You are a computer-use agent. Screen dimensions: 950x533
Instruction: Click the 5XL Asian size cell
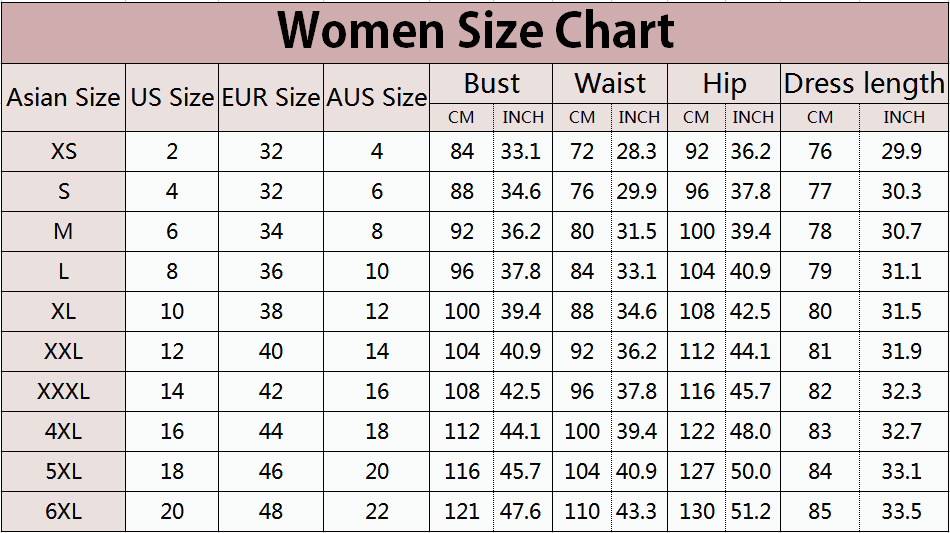pos(63,472)
